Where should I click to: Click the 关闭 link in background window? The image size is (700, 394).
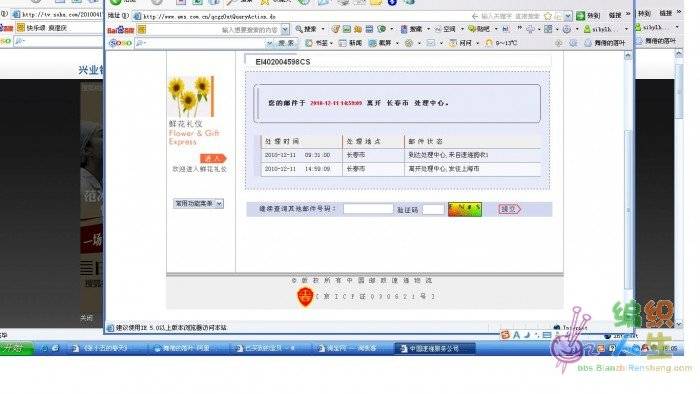[x=86, y=318]
